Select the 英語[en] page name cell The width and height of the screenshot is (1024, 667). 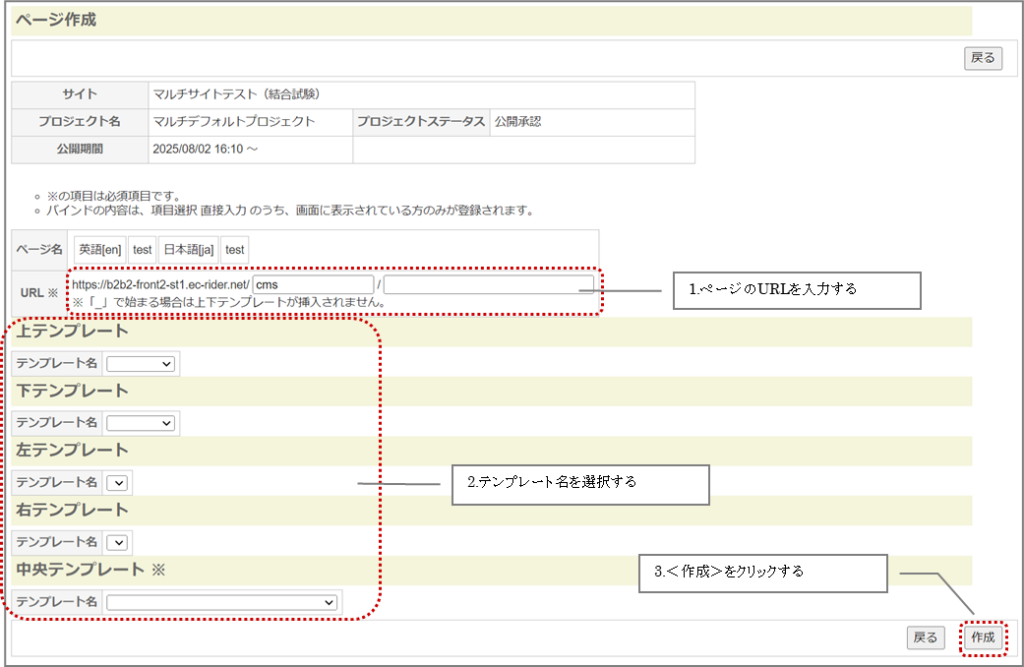tap(98, 249)
